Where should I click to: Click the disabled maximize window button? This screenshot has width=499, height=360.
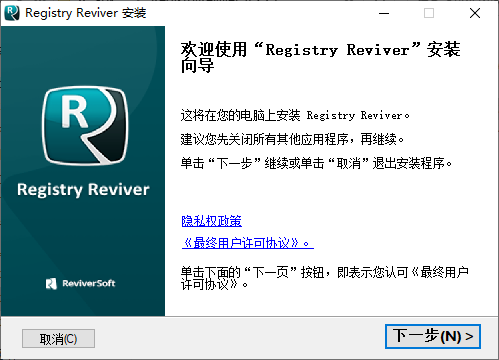coord(429,13)
